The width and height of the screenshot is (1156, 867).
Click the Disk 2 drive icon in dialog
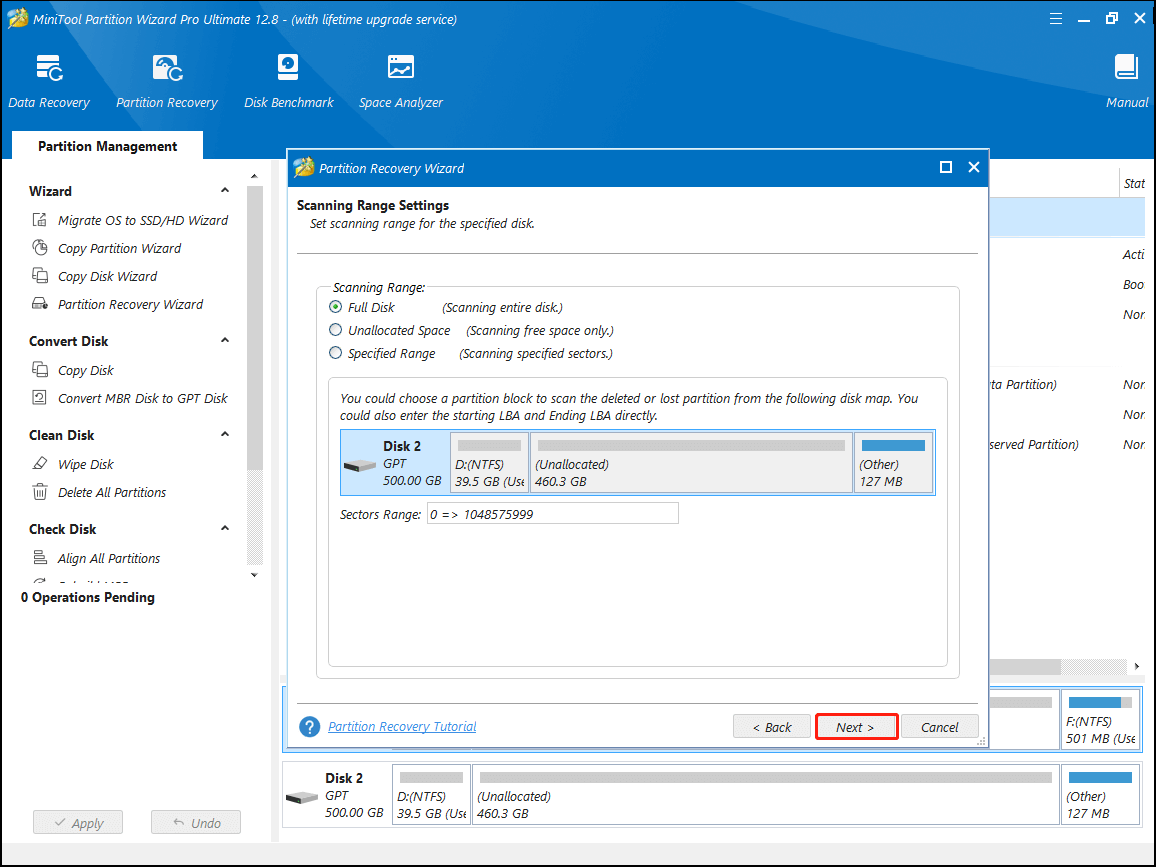coord(360,466)
